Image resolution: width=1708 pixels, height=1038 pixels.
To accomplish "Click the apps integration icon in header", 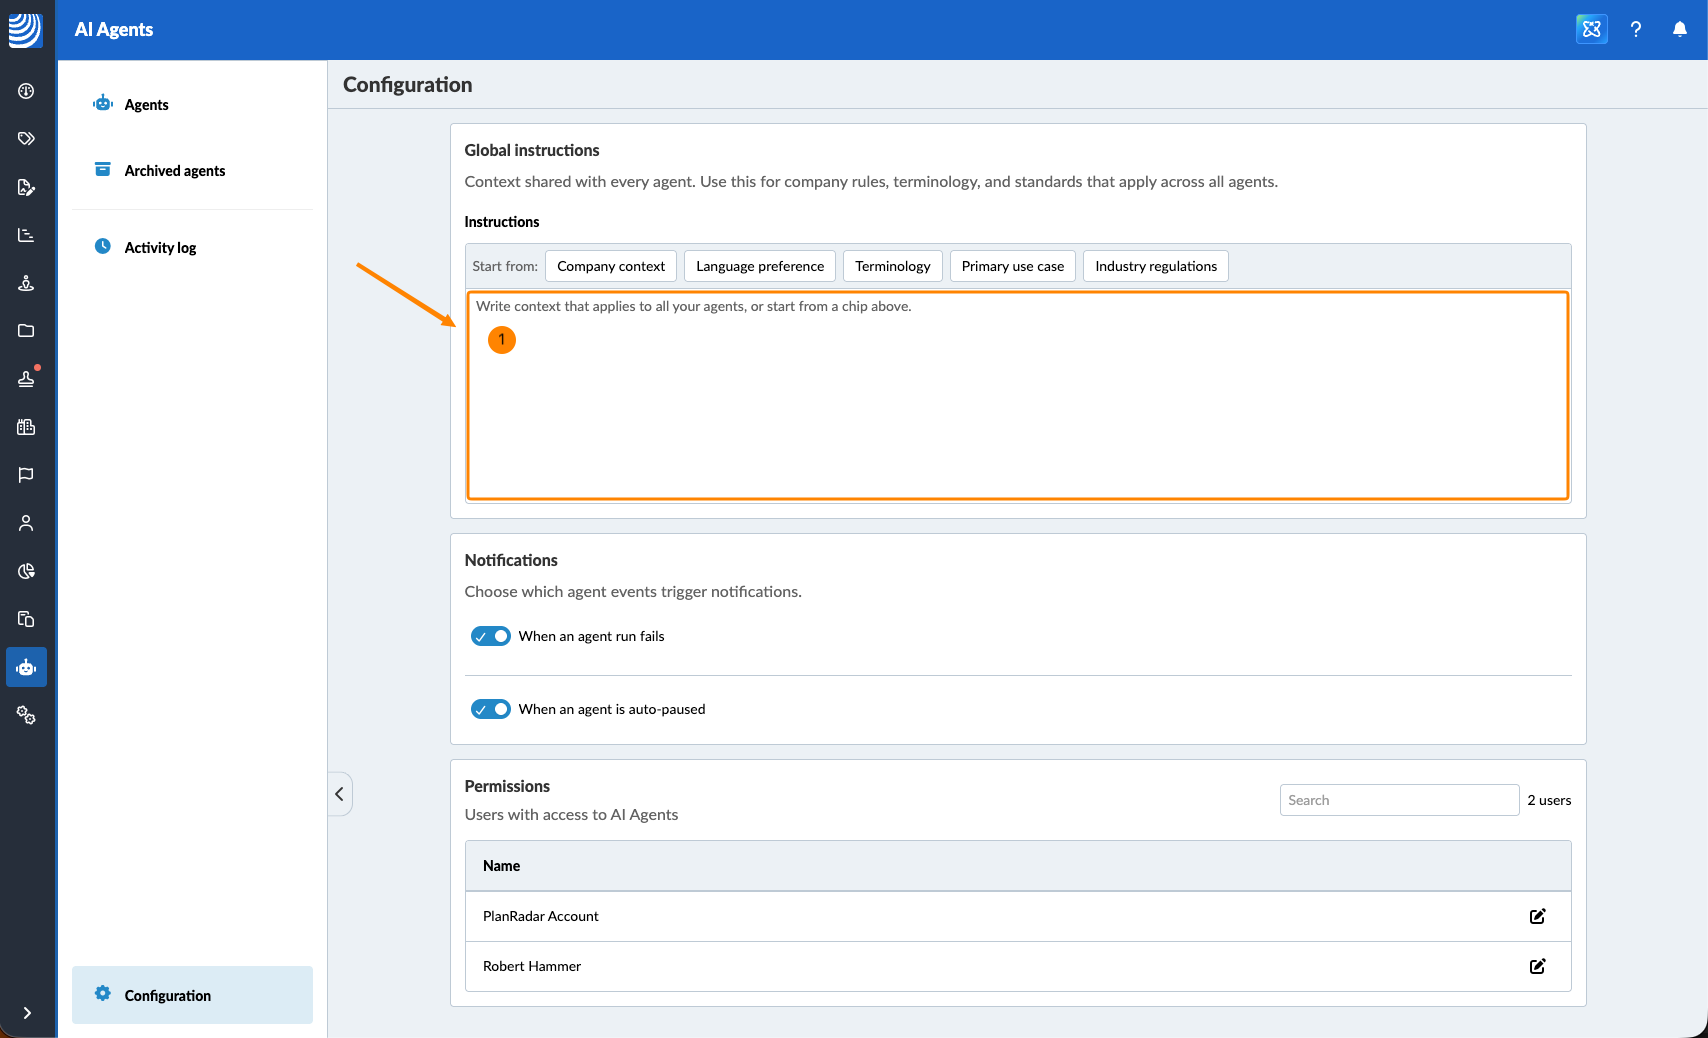I will [1592, 29].
